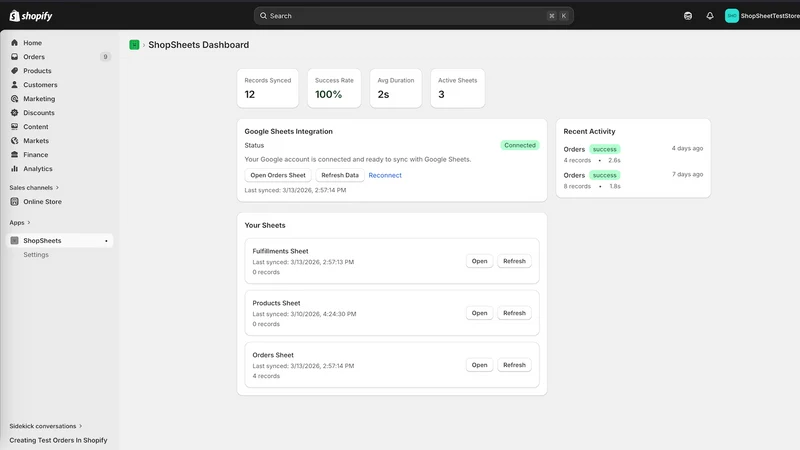
Task: Refresh the Products Sheet
Action: click(x=514, y=313)
